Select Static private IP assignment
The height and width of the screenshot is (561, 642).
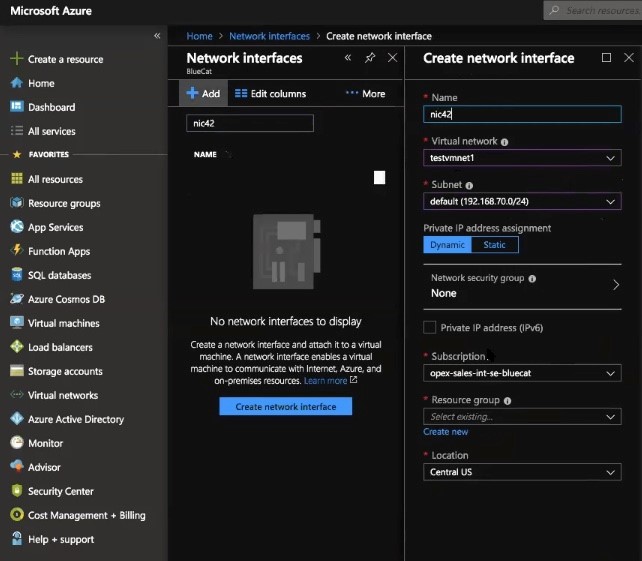point(495,245)
